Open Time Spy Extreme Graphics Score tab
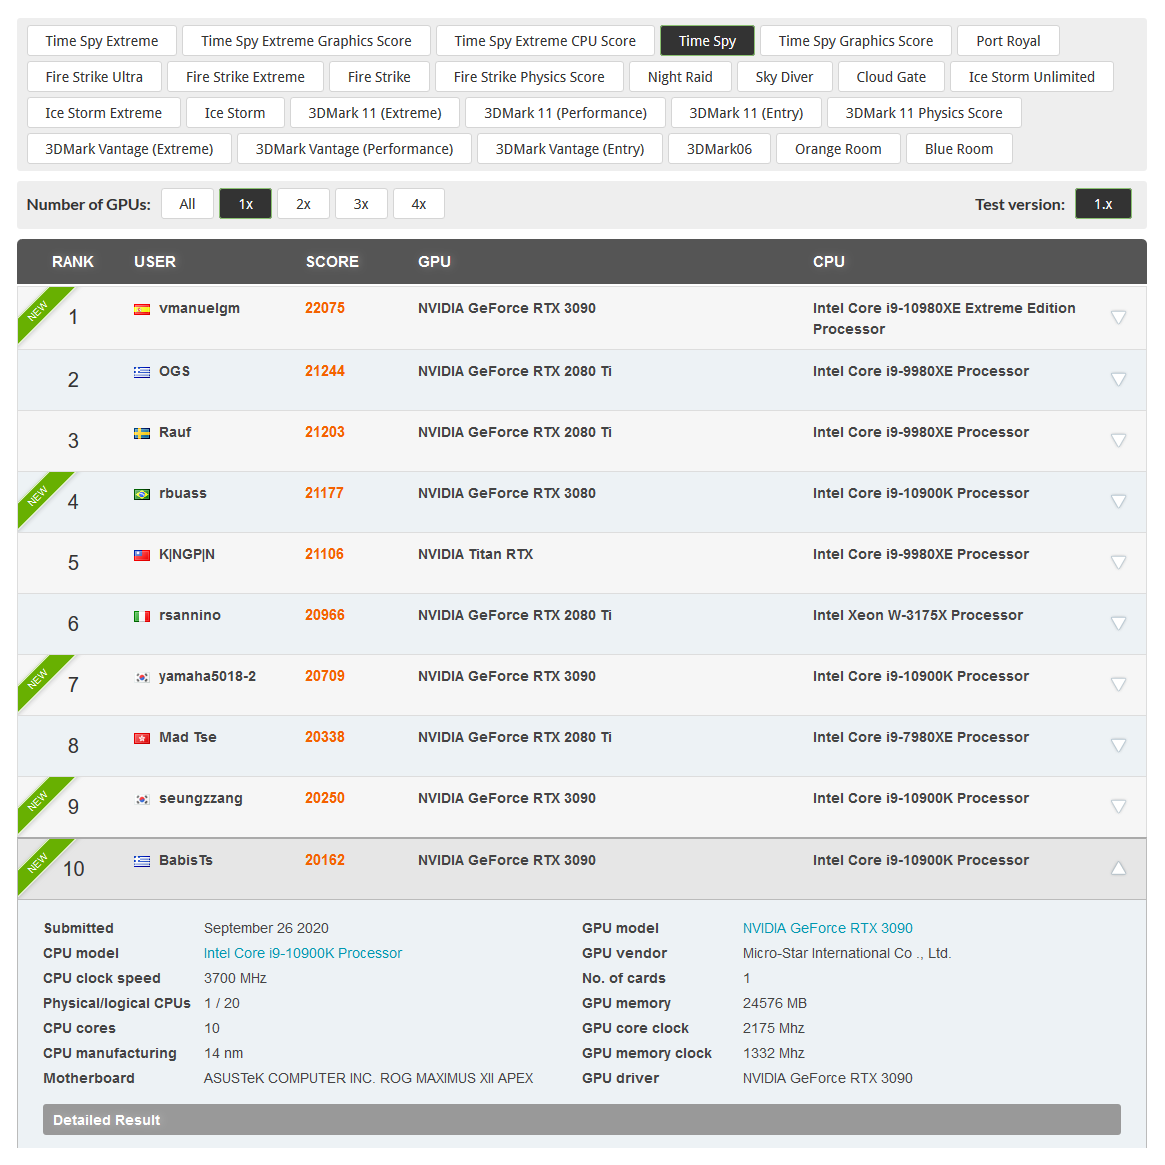 click(306, 41)
